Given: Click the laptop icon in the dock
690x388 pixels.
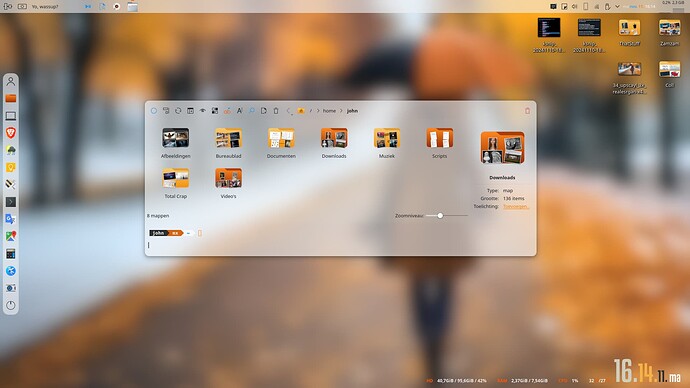Looking at the screenshot, I should 11,116.
